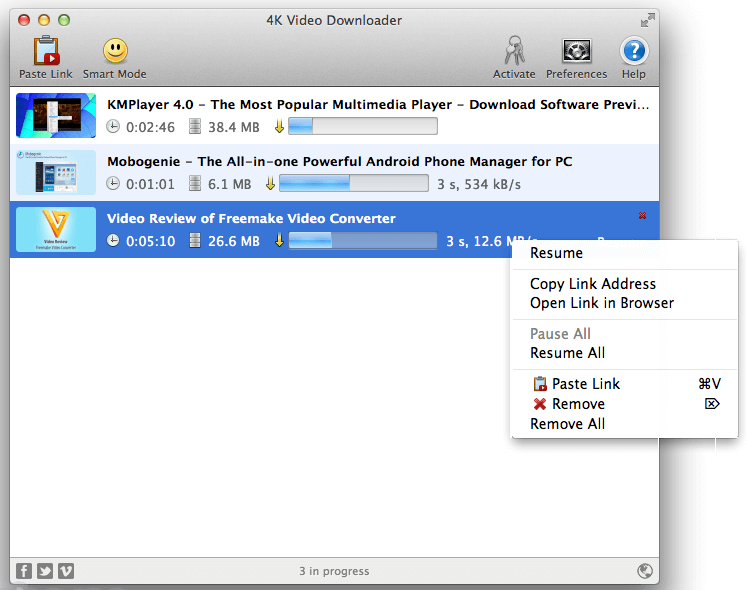
Task: Click the Activate keys icon
Action: [x=514, y=52]
